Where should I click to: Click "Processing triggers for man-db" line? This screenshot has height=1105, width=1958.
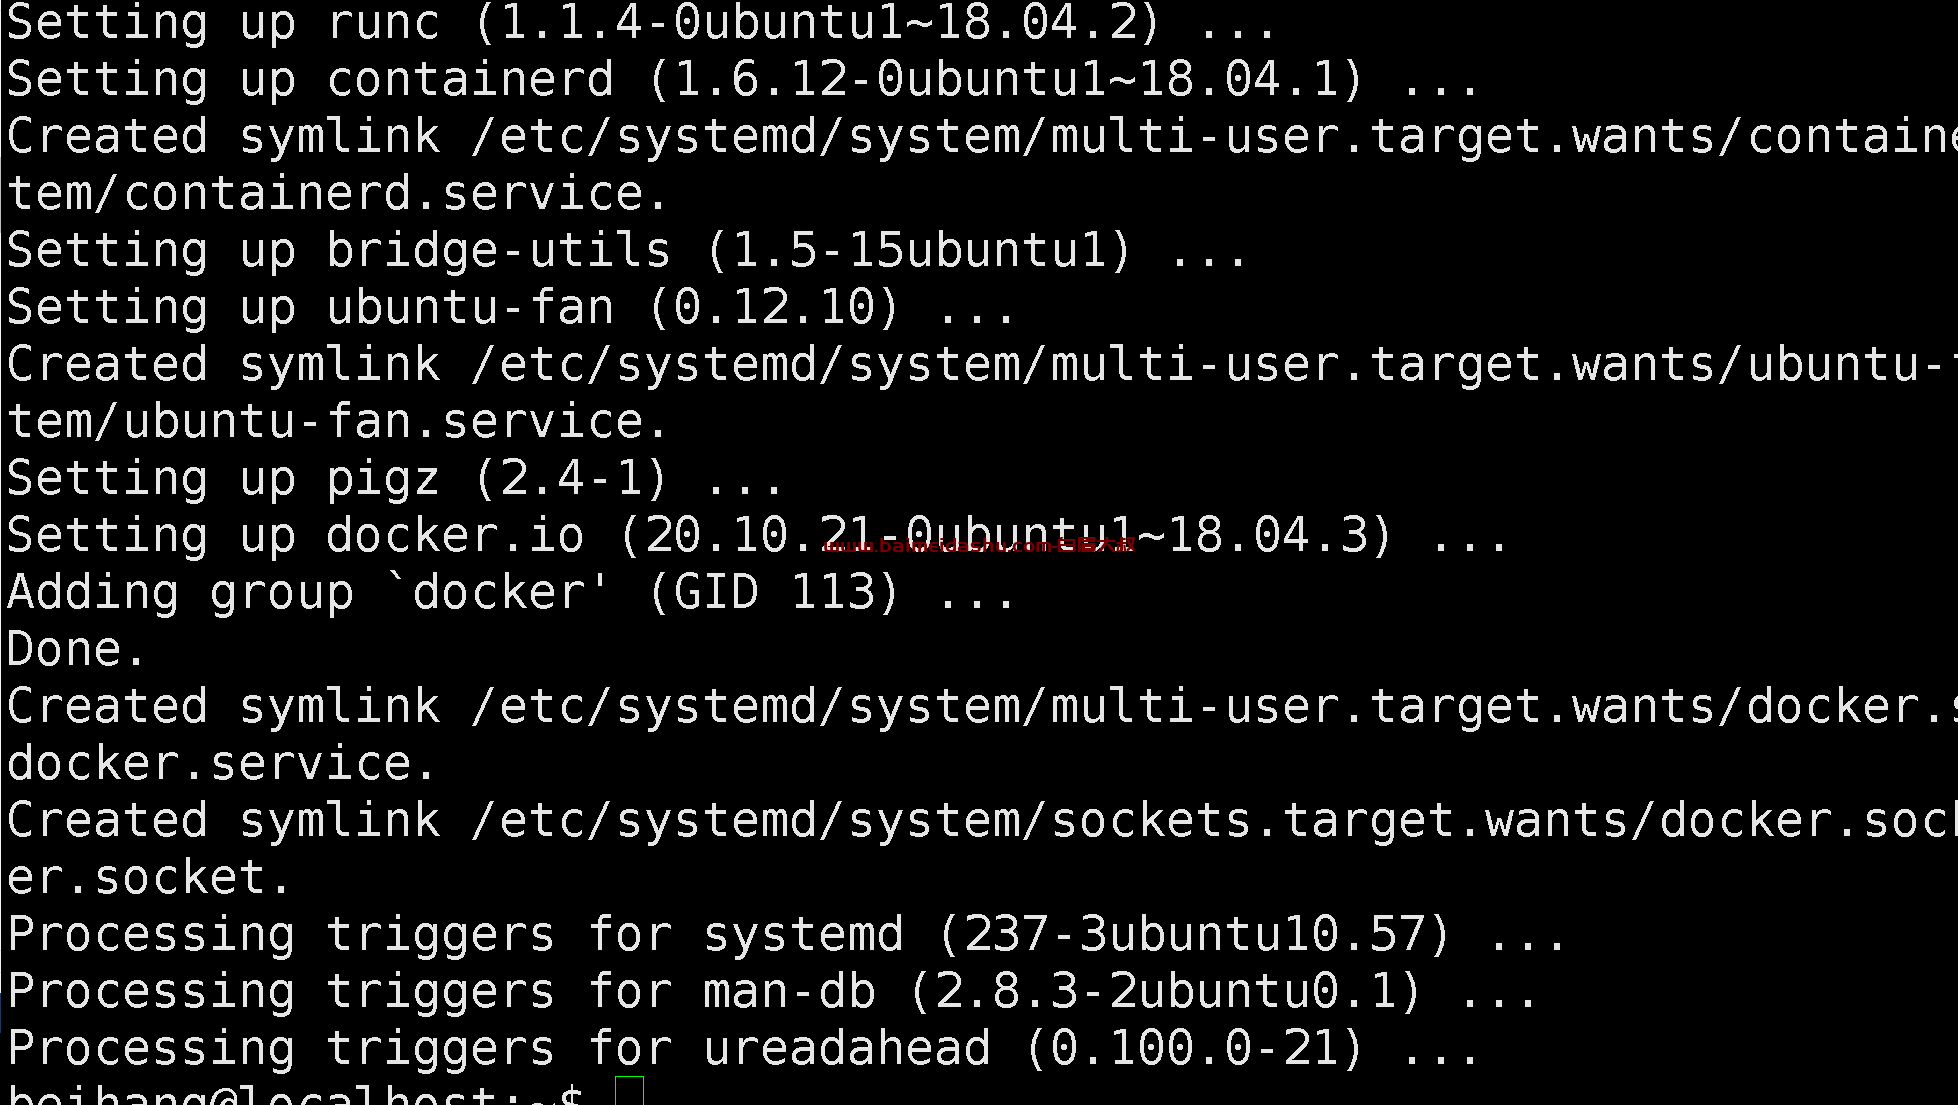[771, 991]
